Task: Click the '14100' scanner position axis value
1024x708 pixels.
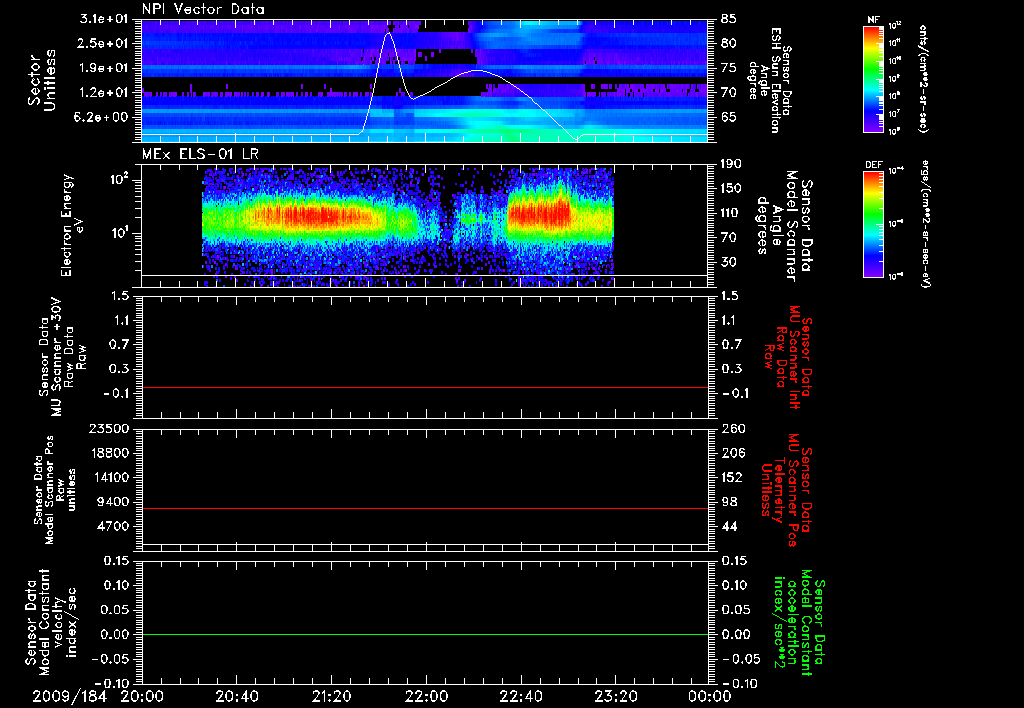Action: [x=110, y=477]
